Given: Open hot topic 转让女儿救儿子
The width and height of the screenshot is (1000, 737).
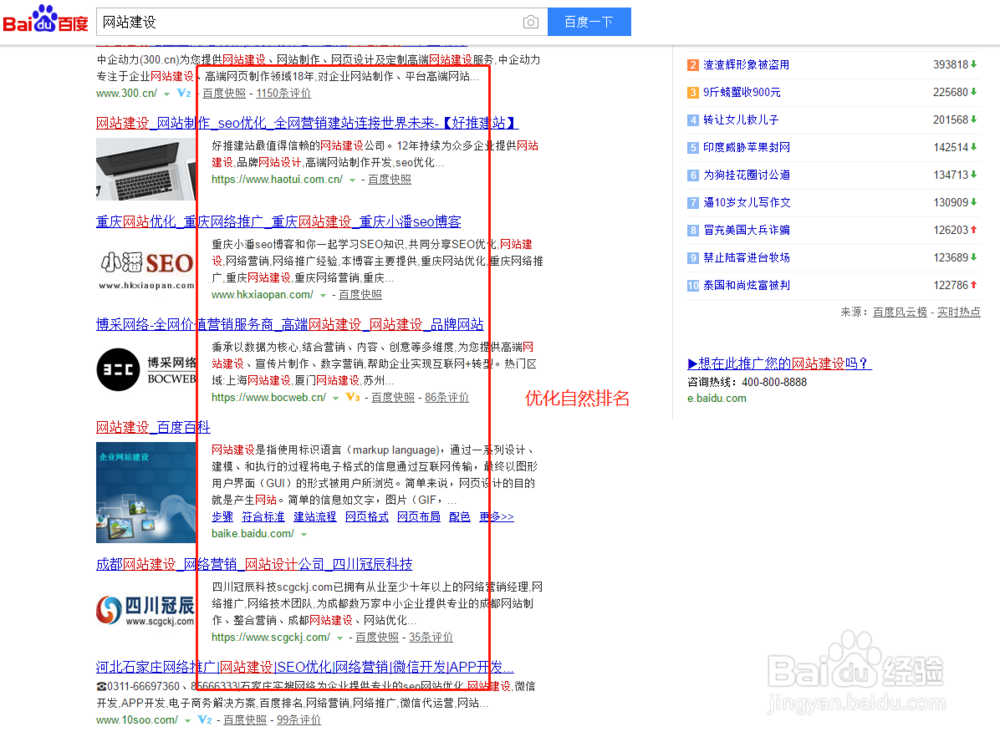Looking at the screenshot, I should (x=741, y=119).
